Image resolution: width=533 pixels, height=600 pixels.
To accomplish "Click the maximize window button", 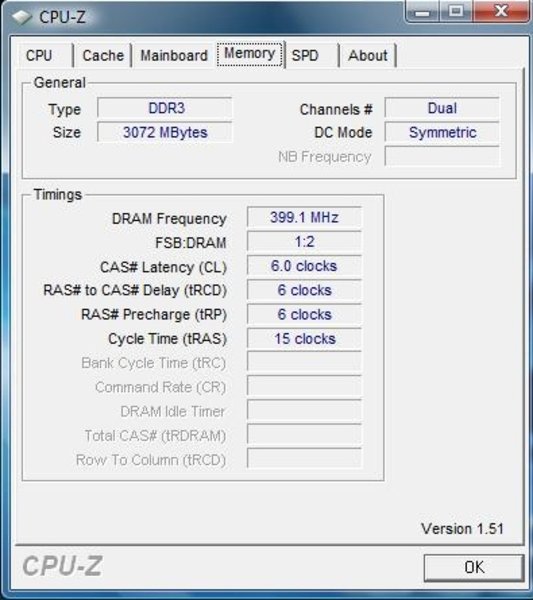I will (x=456, y=11).
